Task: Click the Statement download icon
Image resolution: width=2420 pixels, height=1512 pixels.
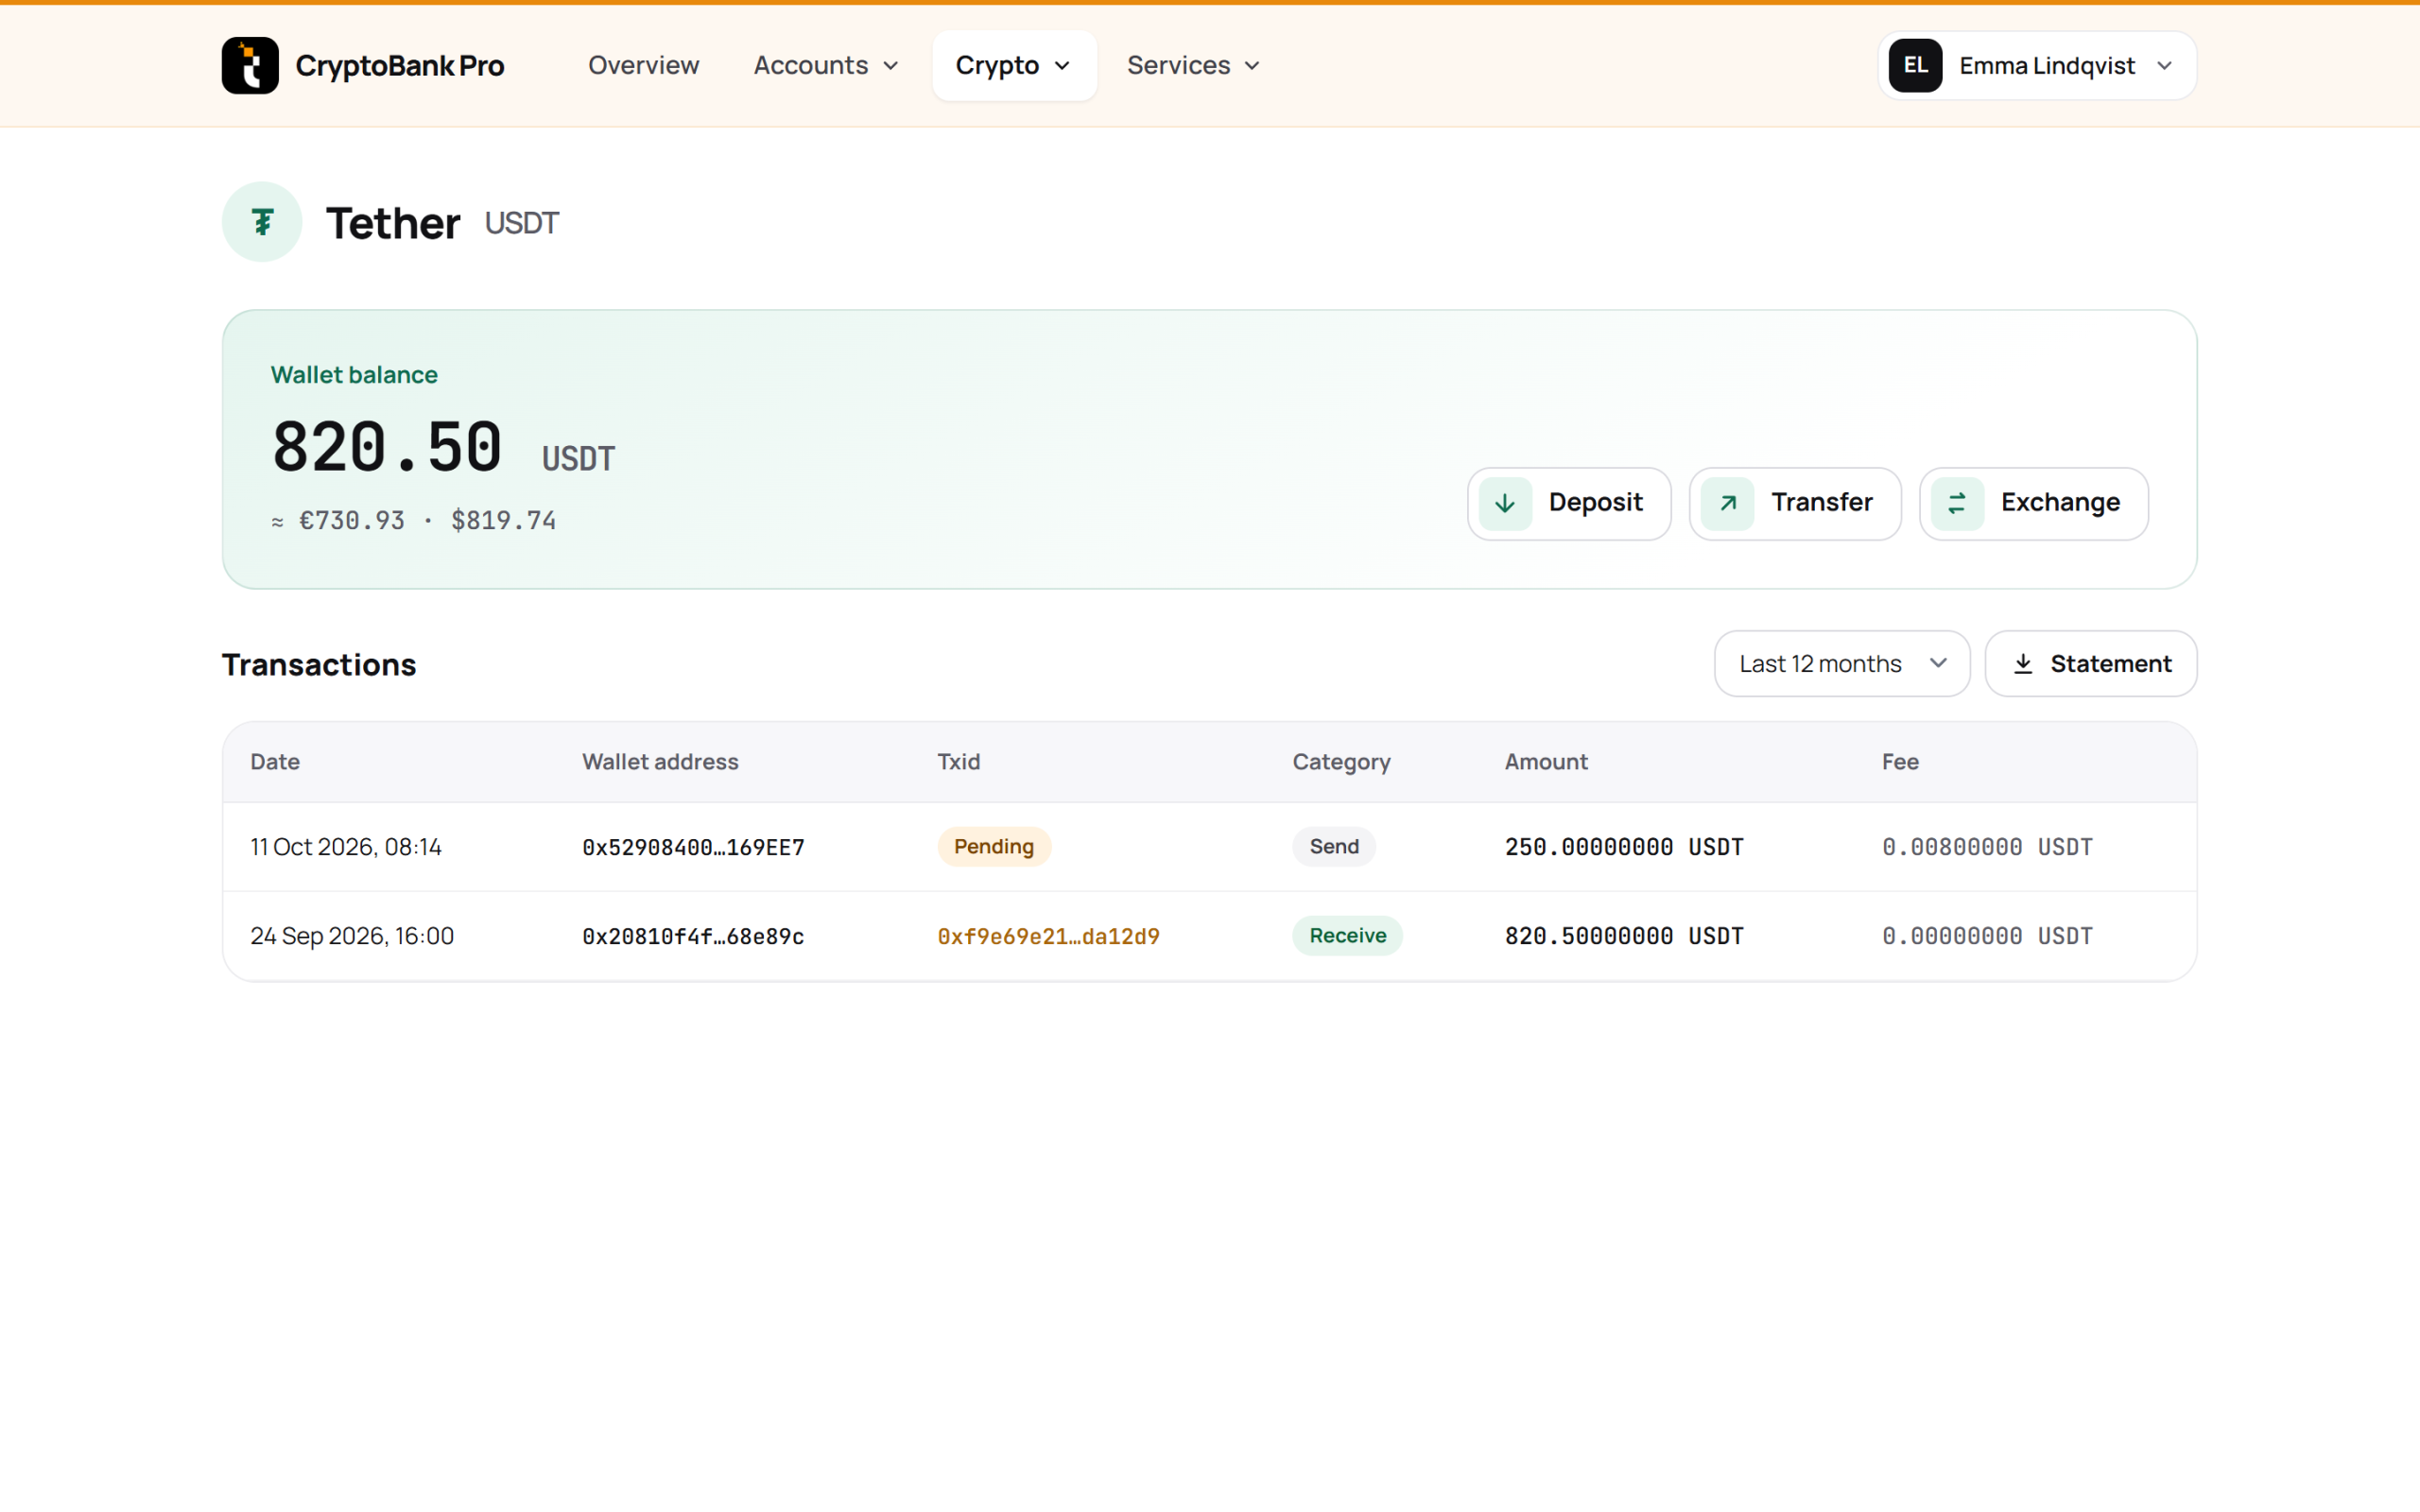Action: point(2023,664)
